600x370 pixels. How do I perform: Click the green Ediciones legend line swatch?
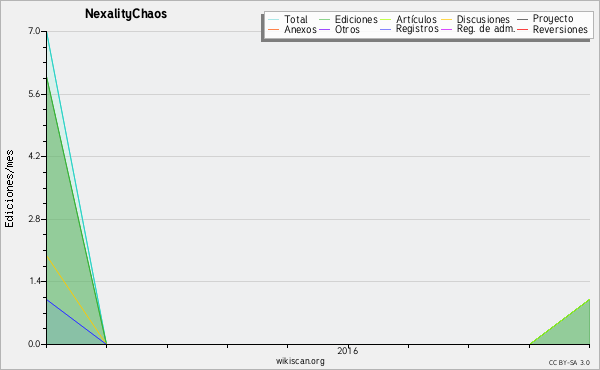coord(324,19)
